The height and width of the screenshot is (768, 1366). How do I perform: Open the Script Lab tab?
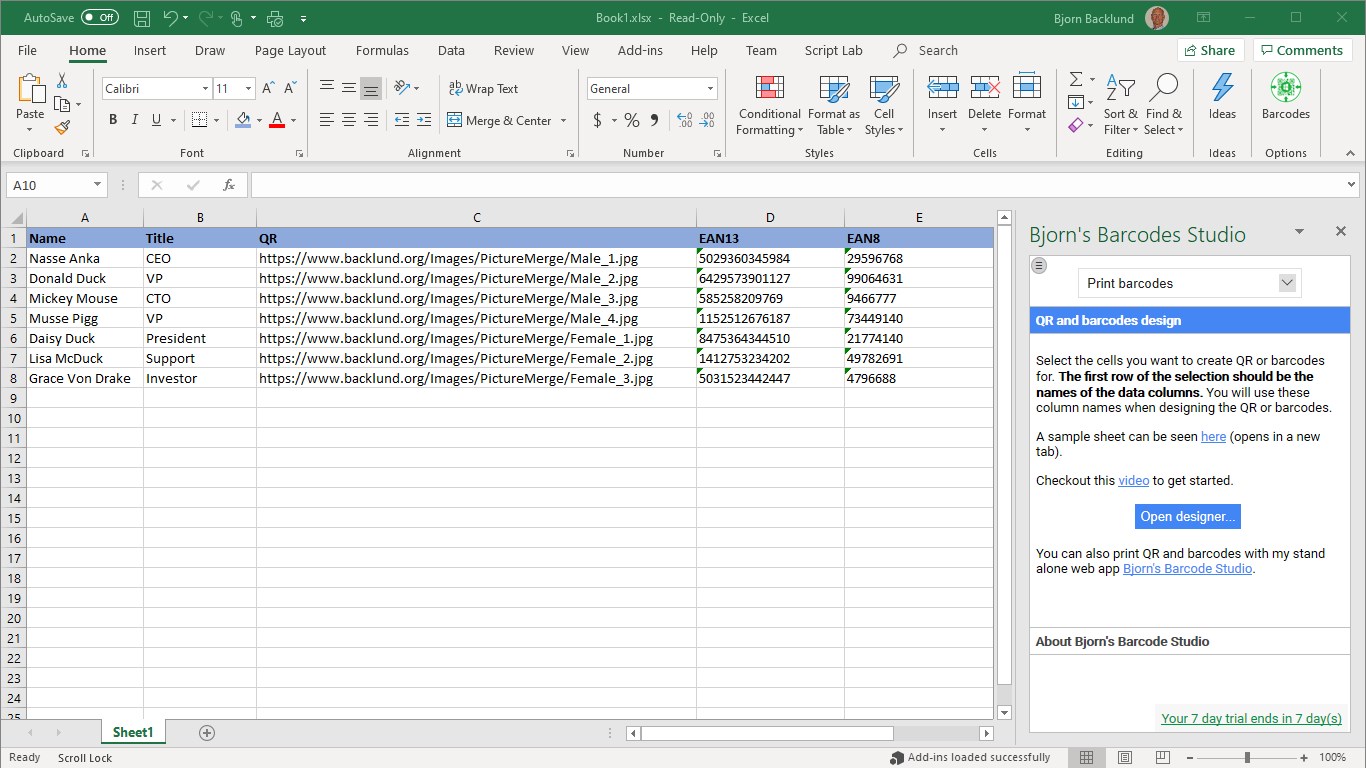[x=833, y=51]
